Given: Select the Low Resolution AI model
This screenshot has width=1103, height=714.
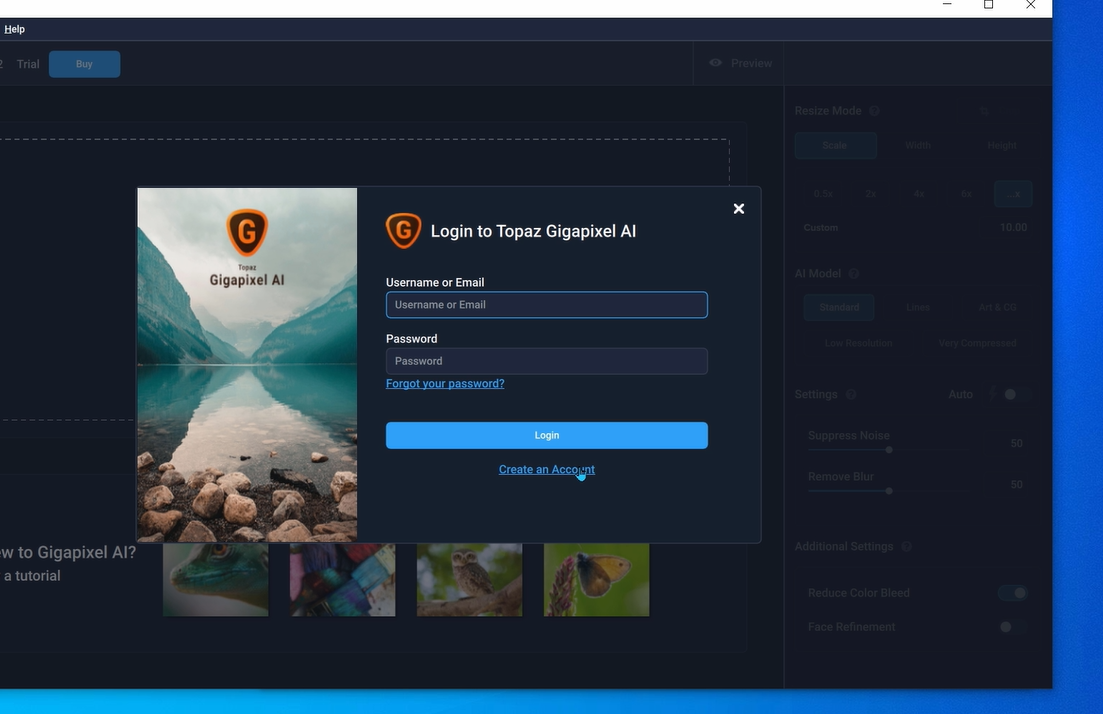Looking at the screenshot, I should pyautogui.click(x=859, y=343).
